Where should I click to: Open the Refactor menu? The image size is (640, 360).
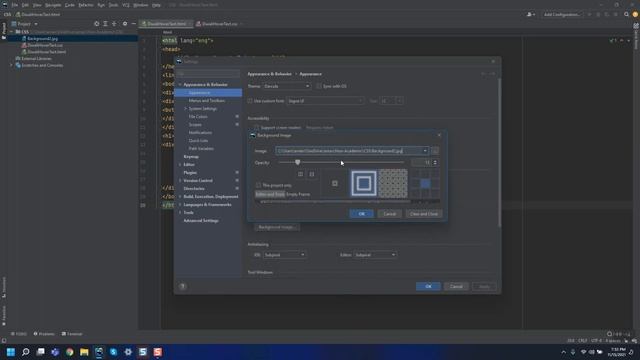coord(86,5)
